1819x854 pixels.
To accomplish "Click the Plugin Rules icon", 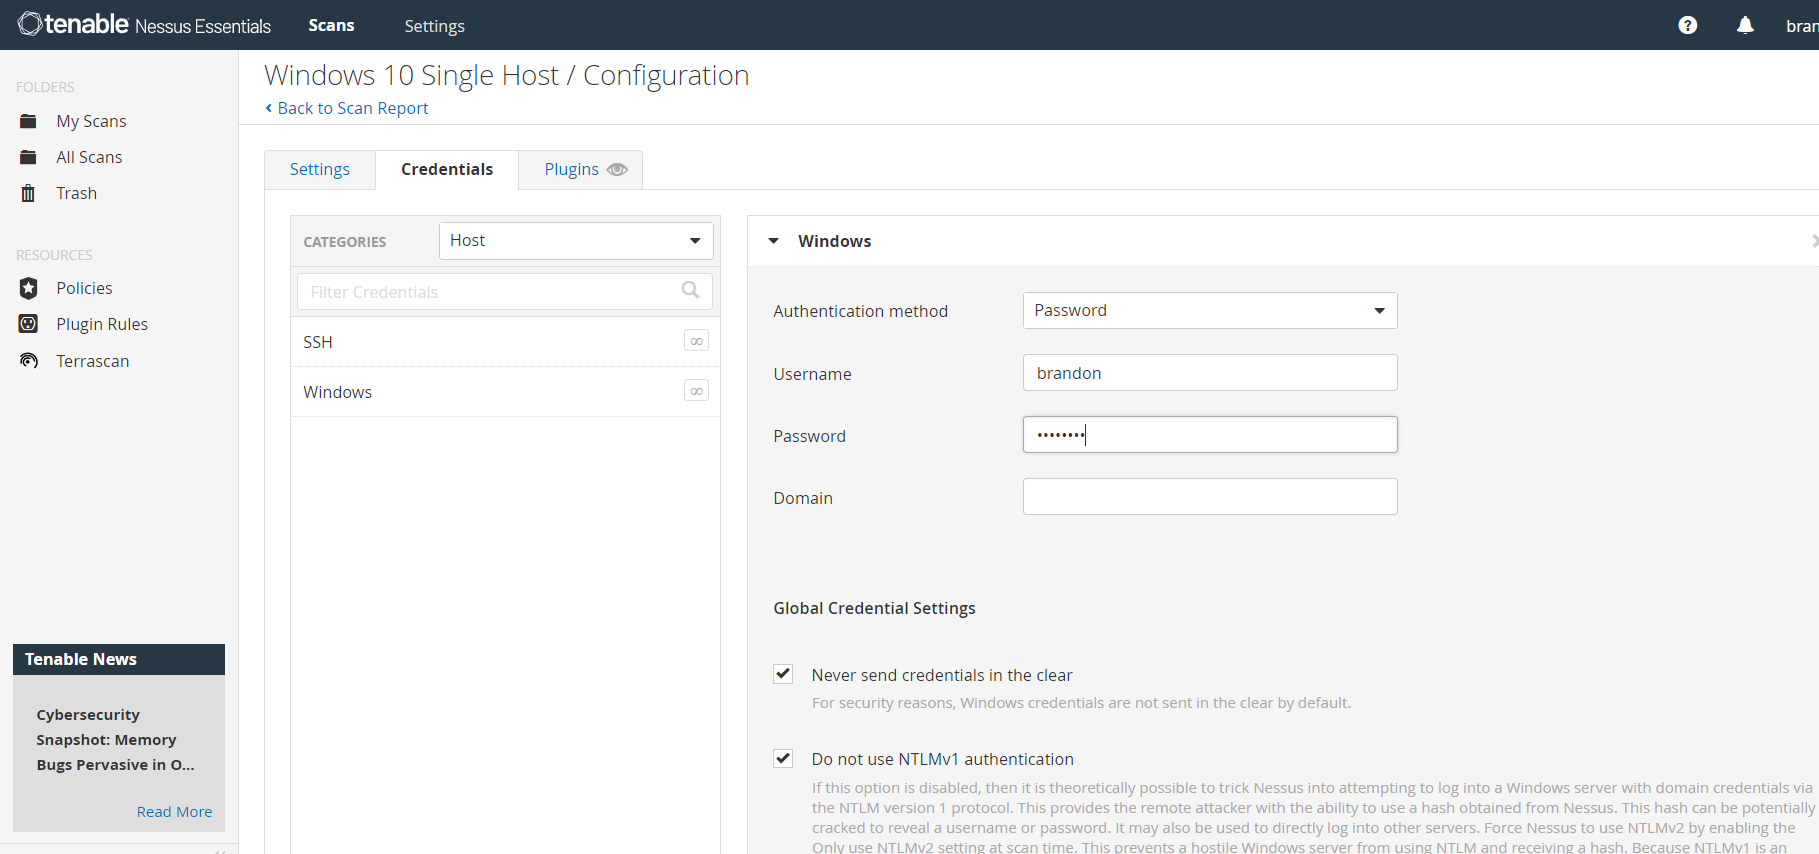I will point(29,324).
